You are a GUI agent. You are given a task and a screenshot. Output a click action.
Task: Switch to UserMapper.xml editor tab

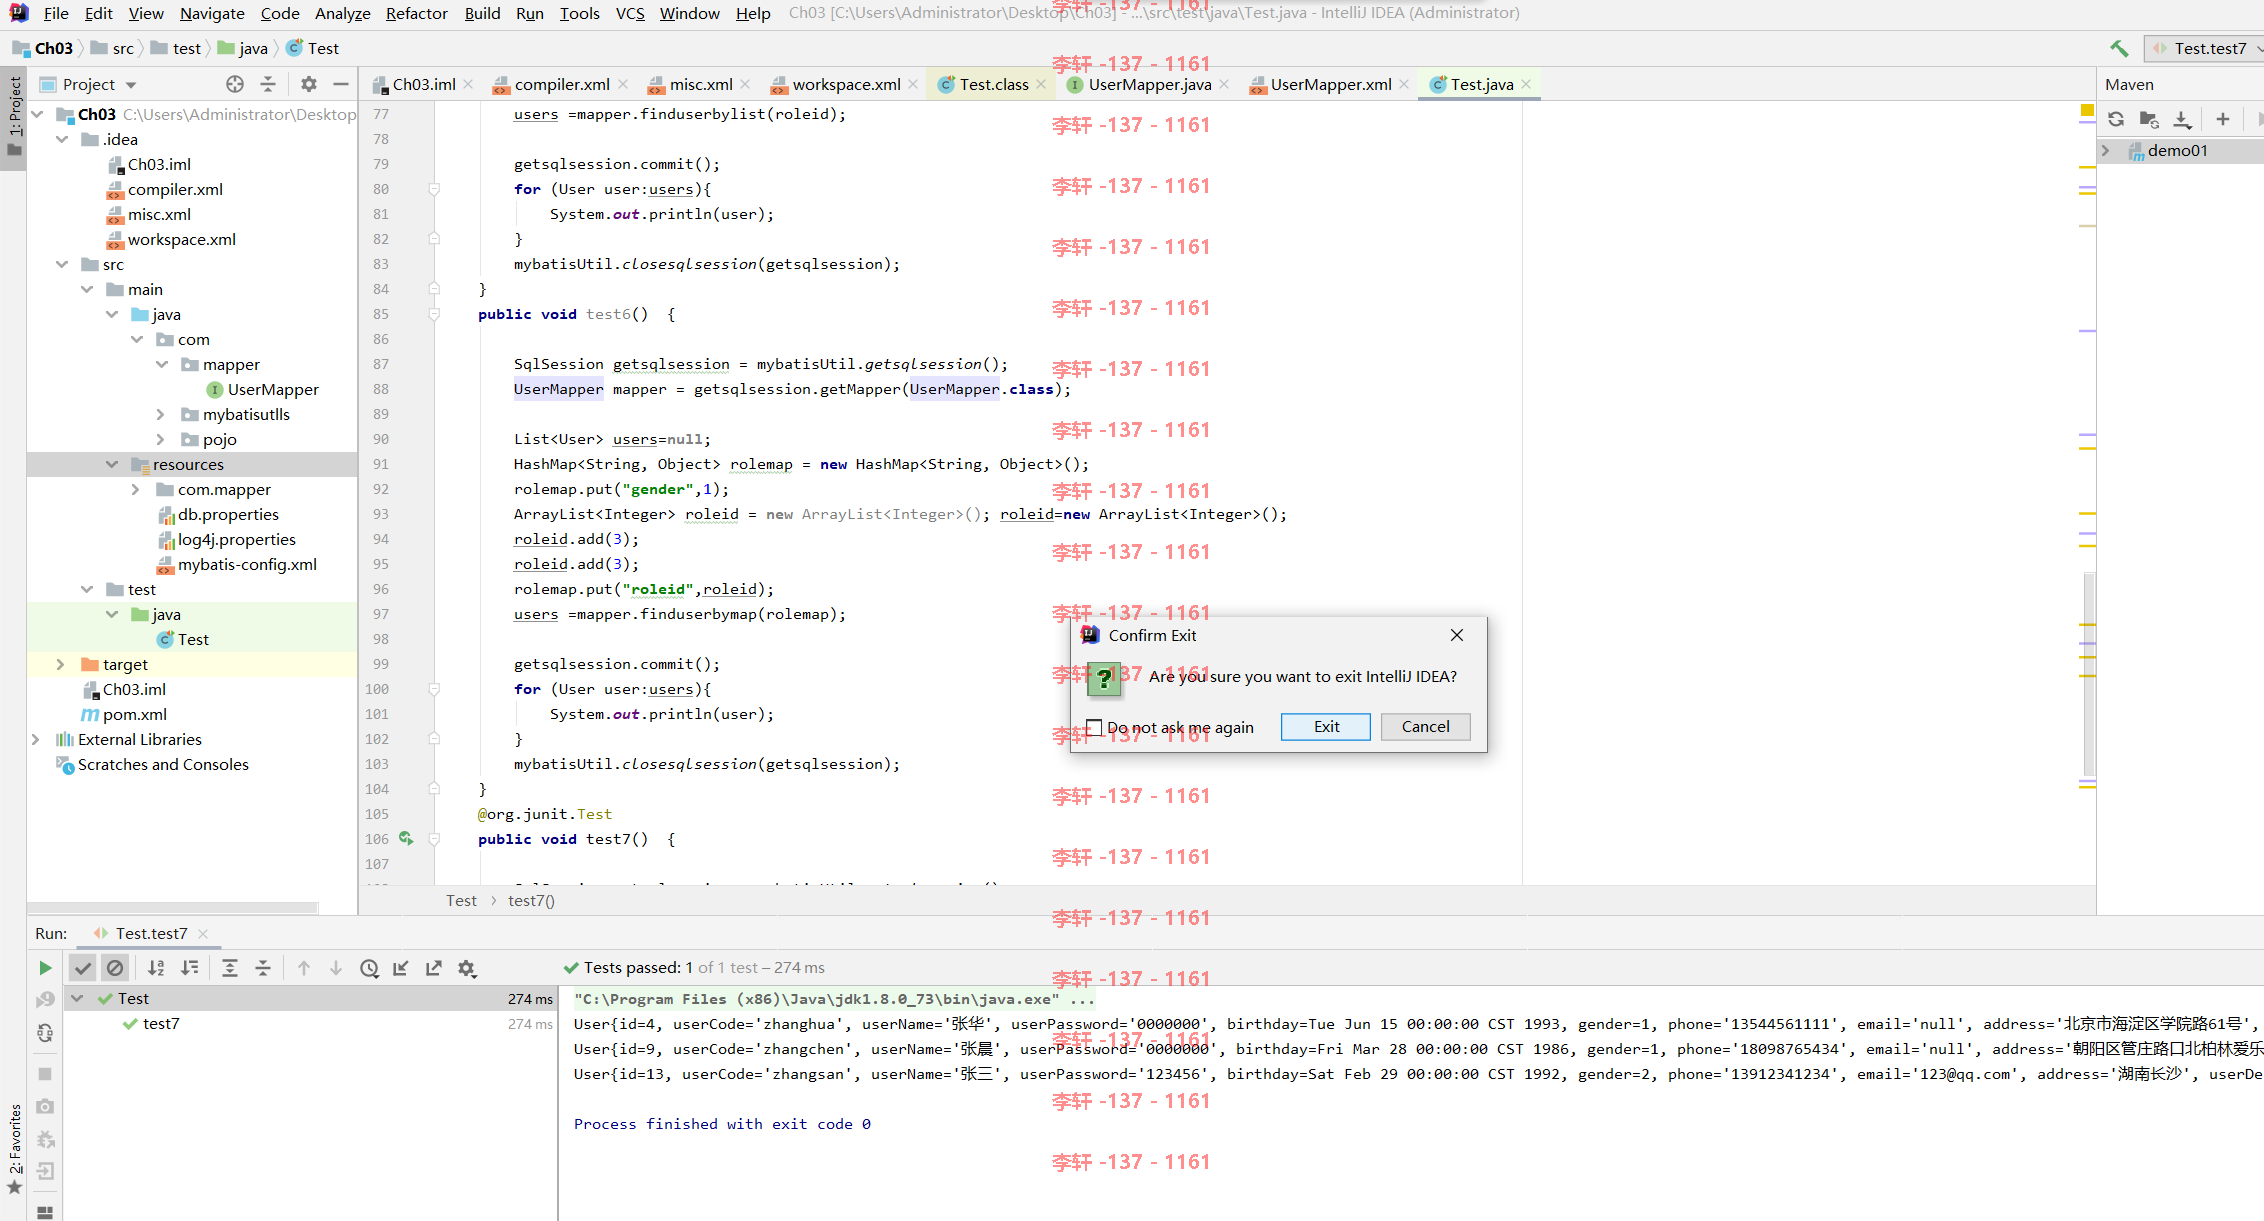[1330, 84]
